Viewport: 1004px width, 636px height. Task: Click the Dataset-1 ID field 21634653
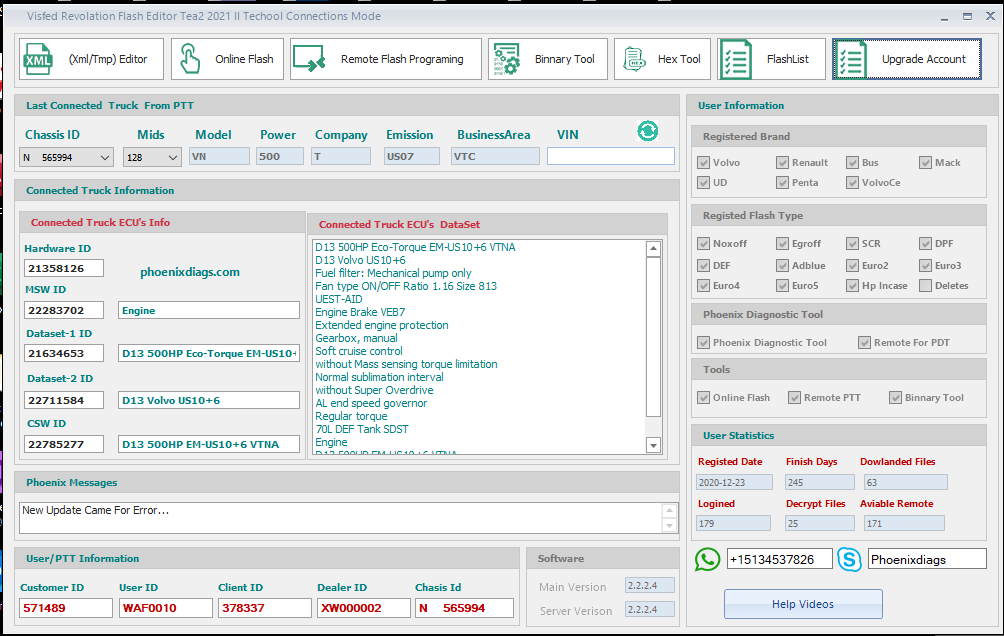pyautogui.click(x=64, y=354)
